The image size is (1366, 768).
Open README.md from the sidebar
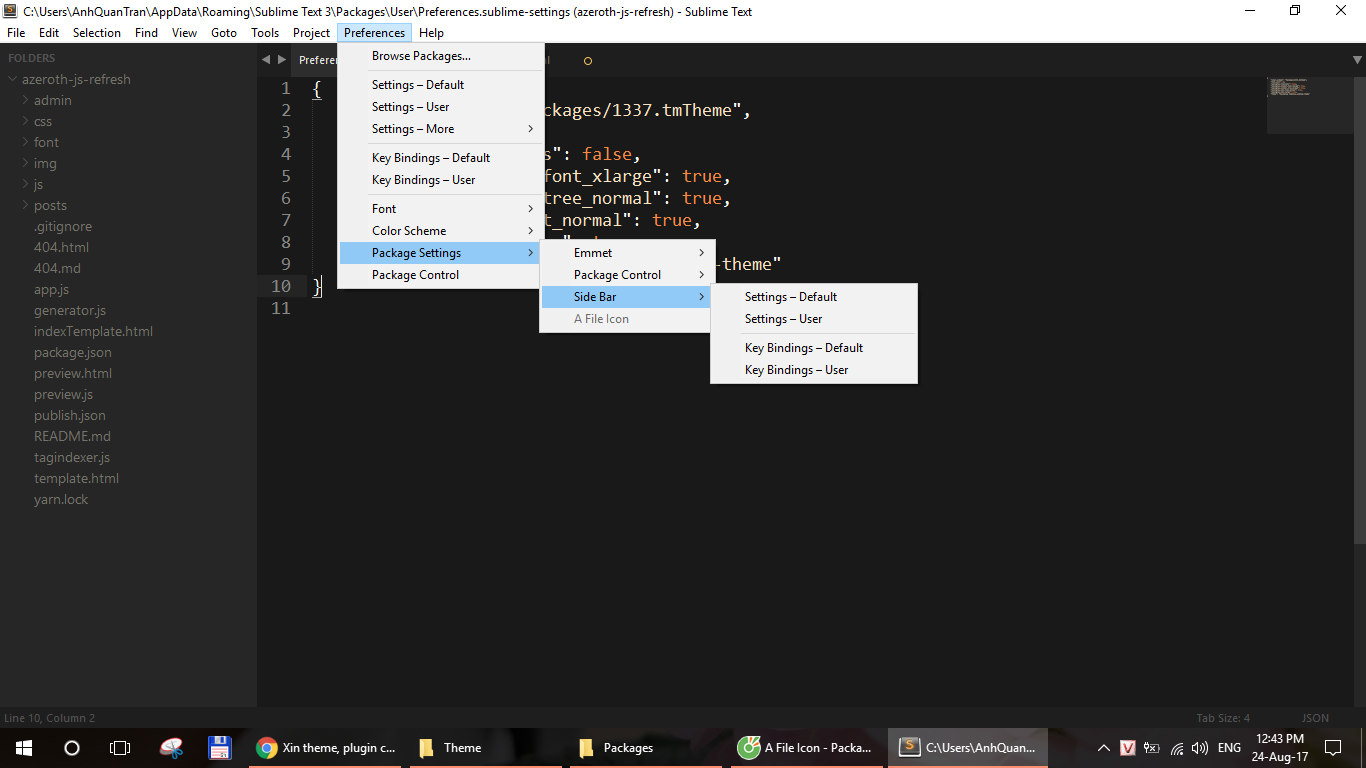[72, 436]
